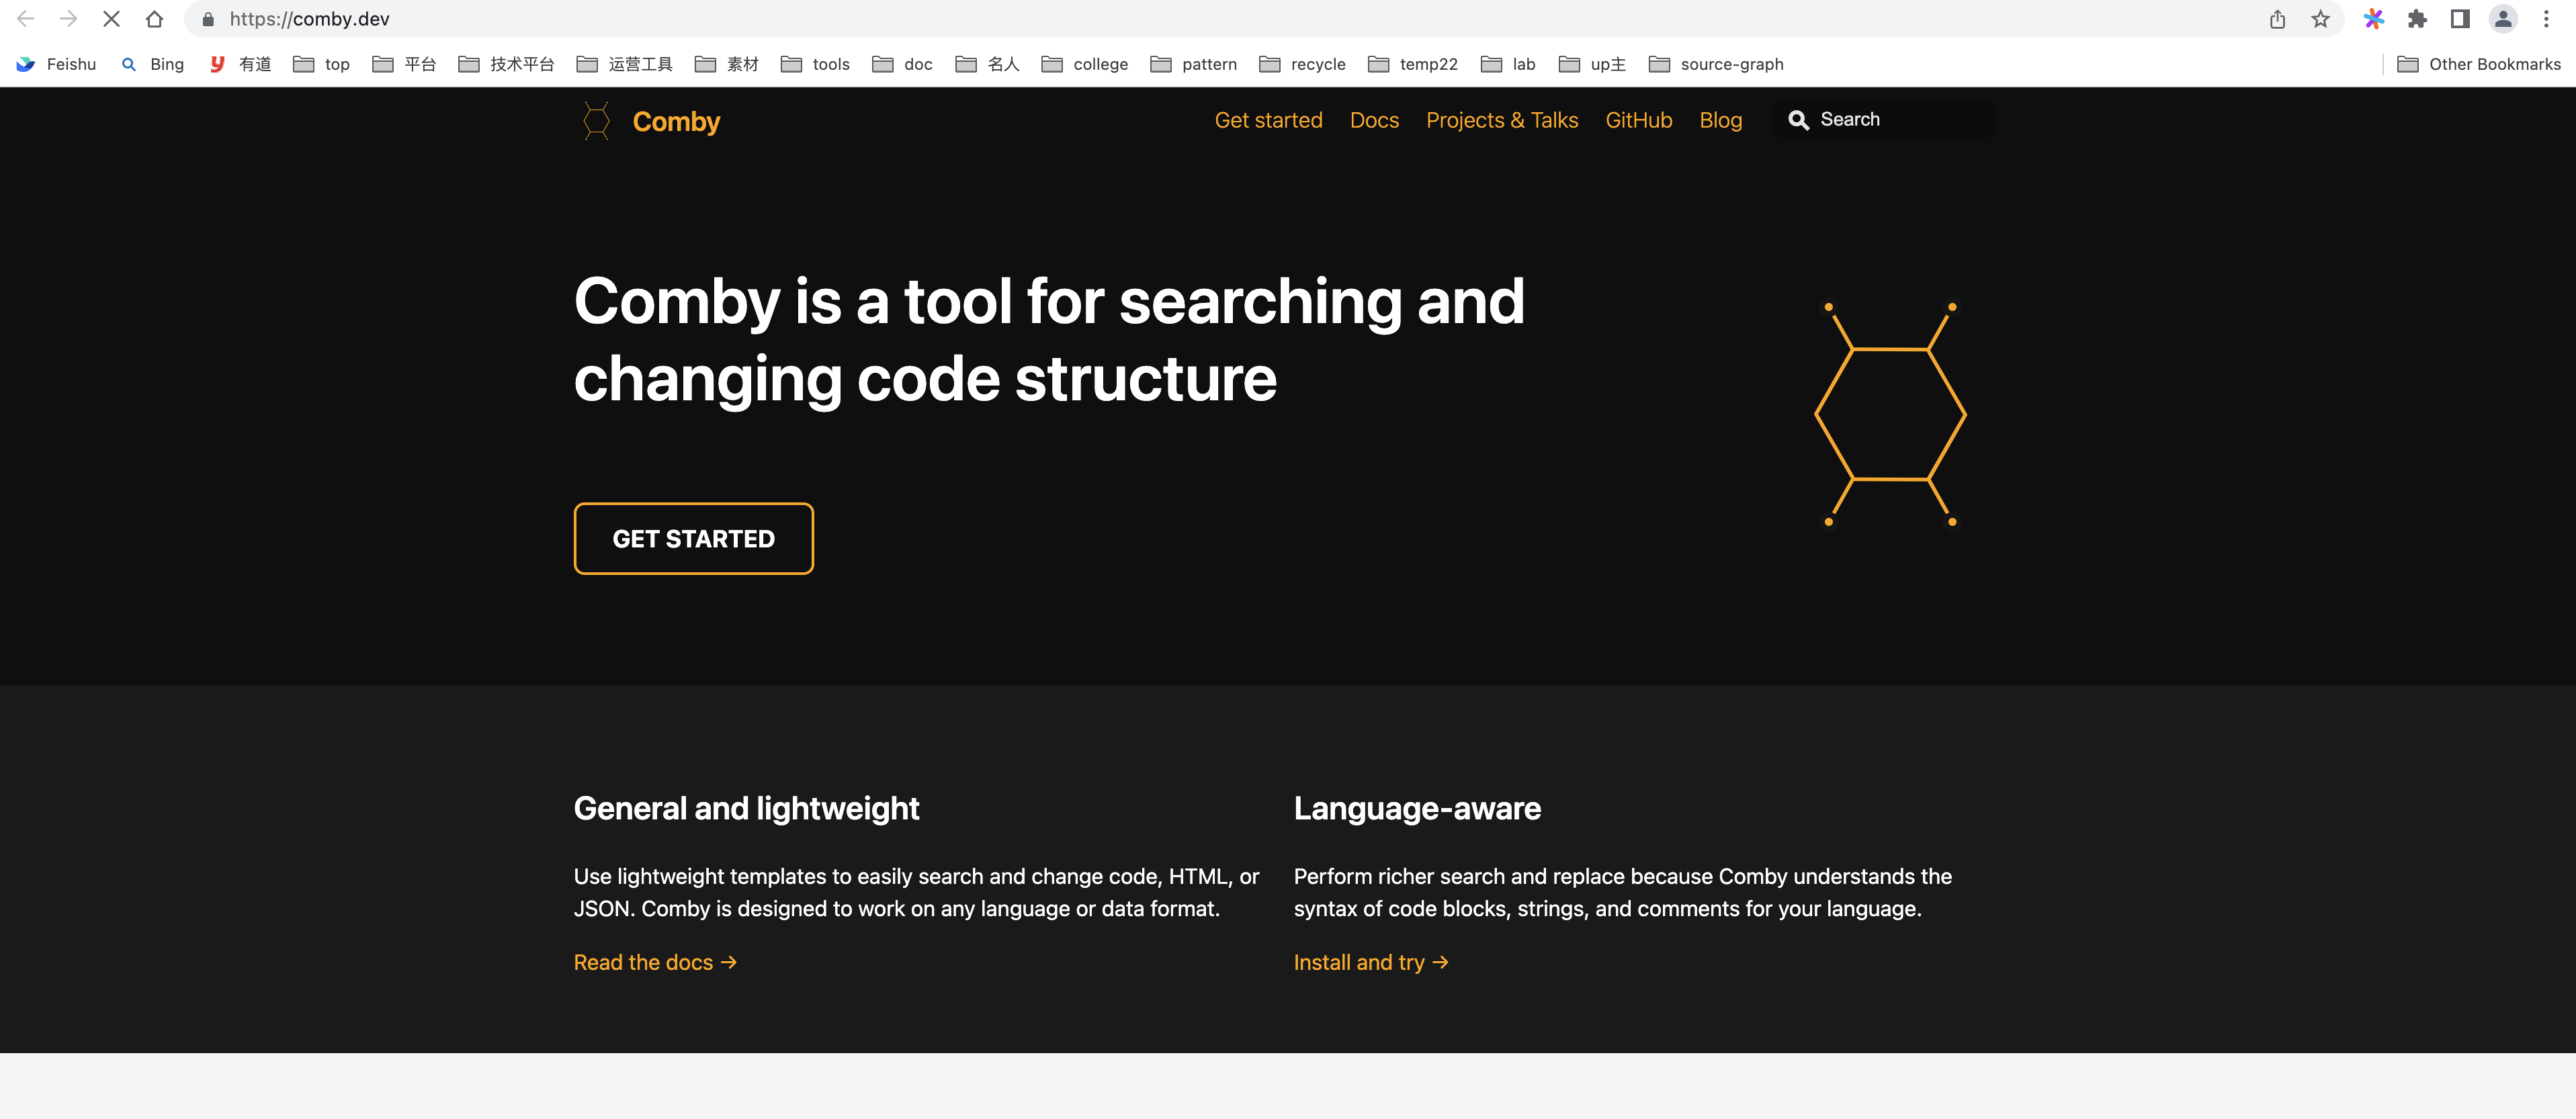Open the Bing bookmark

[x=153, y=64]
